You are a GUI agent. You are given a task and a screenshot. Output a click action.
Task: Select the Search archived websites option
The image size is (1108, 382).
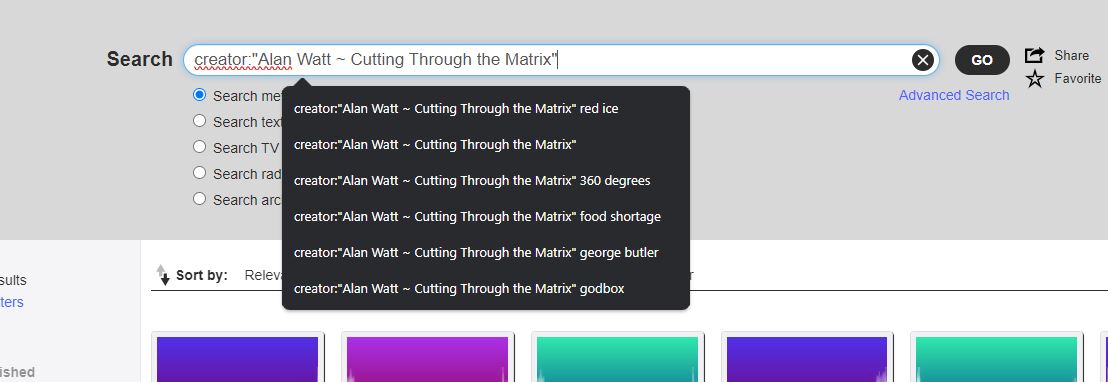point(199,199)
